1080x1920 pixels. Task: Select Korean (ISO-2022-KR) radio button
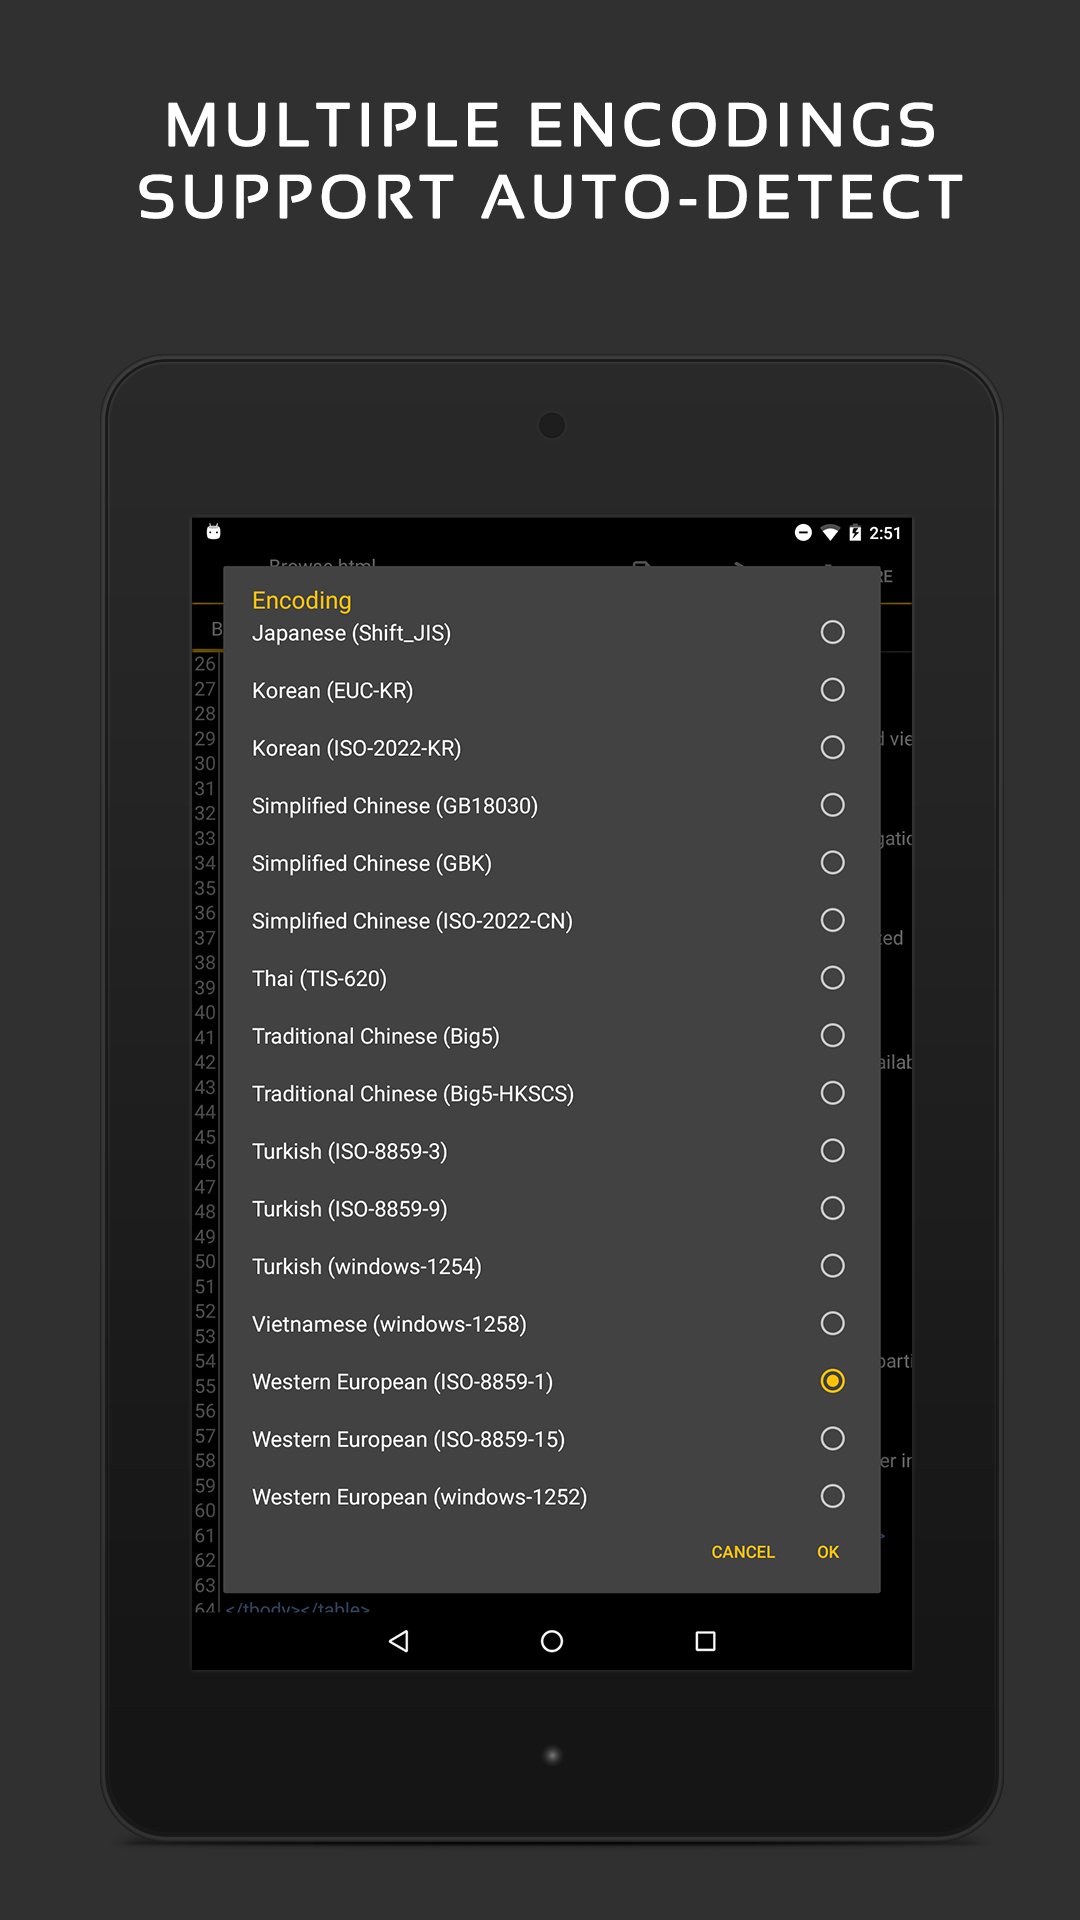tap(832, 747)
